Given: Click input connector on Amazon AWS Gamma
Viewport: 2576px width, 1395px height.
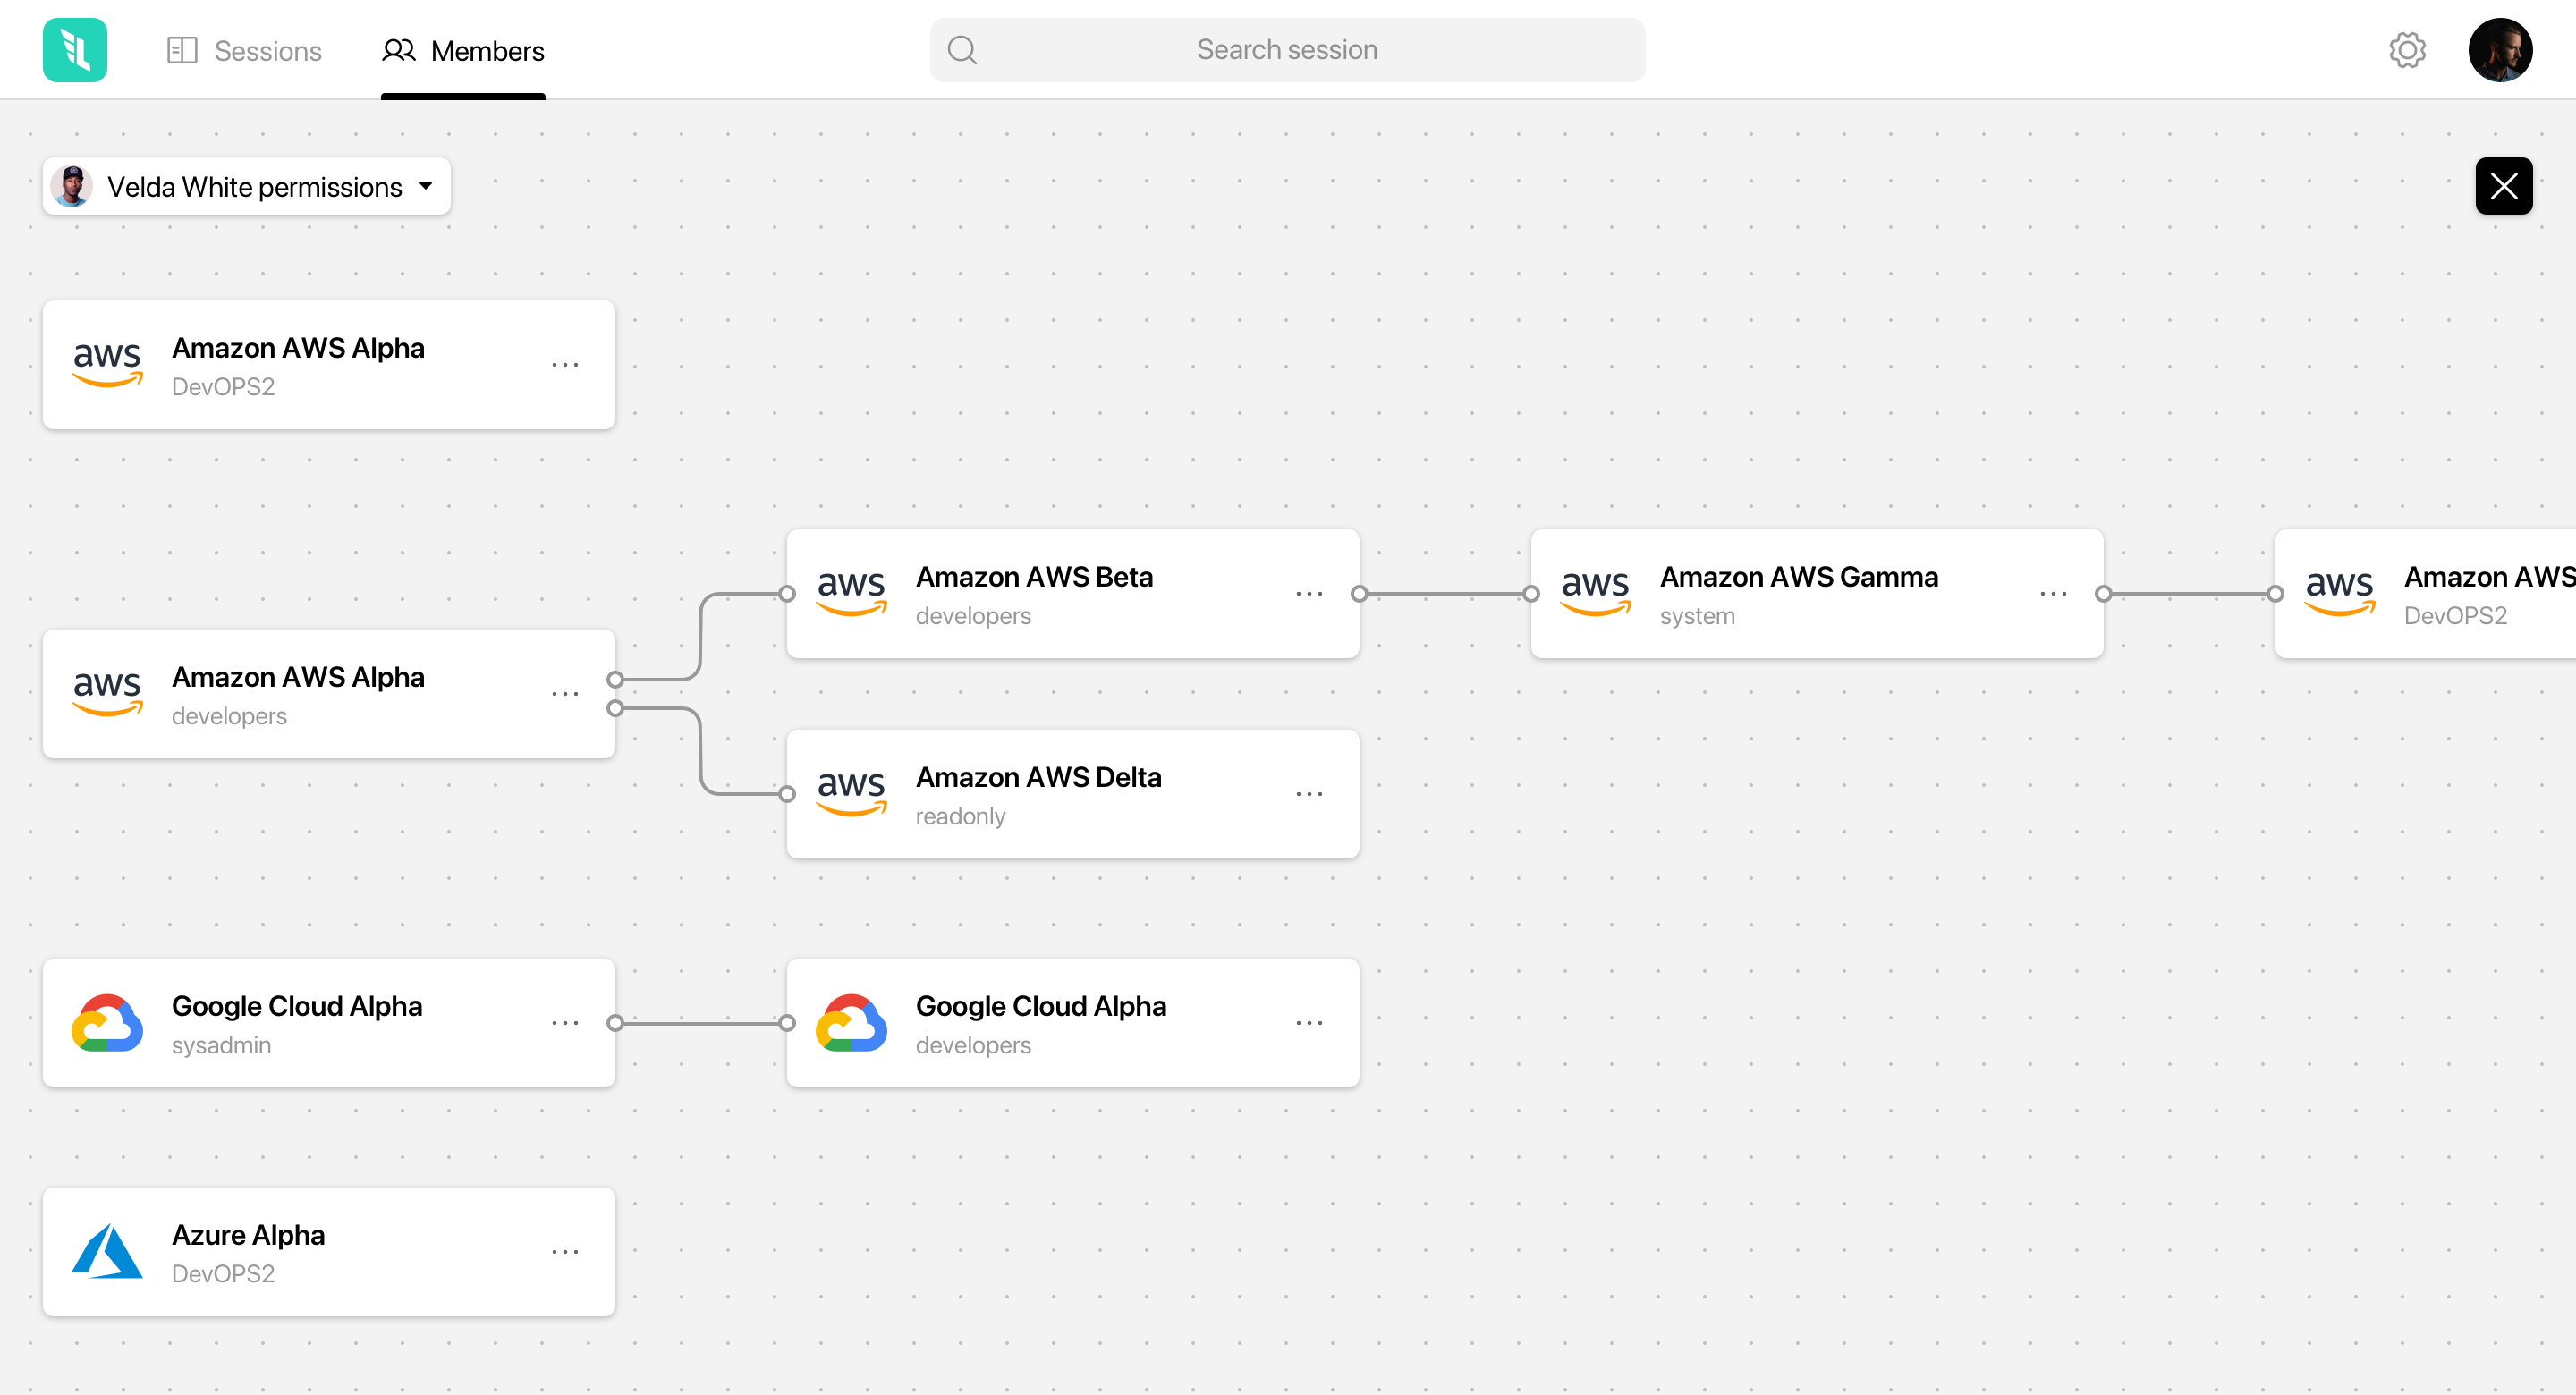Looking at the screenshot, I should click(1531, 594).
